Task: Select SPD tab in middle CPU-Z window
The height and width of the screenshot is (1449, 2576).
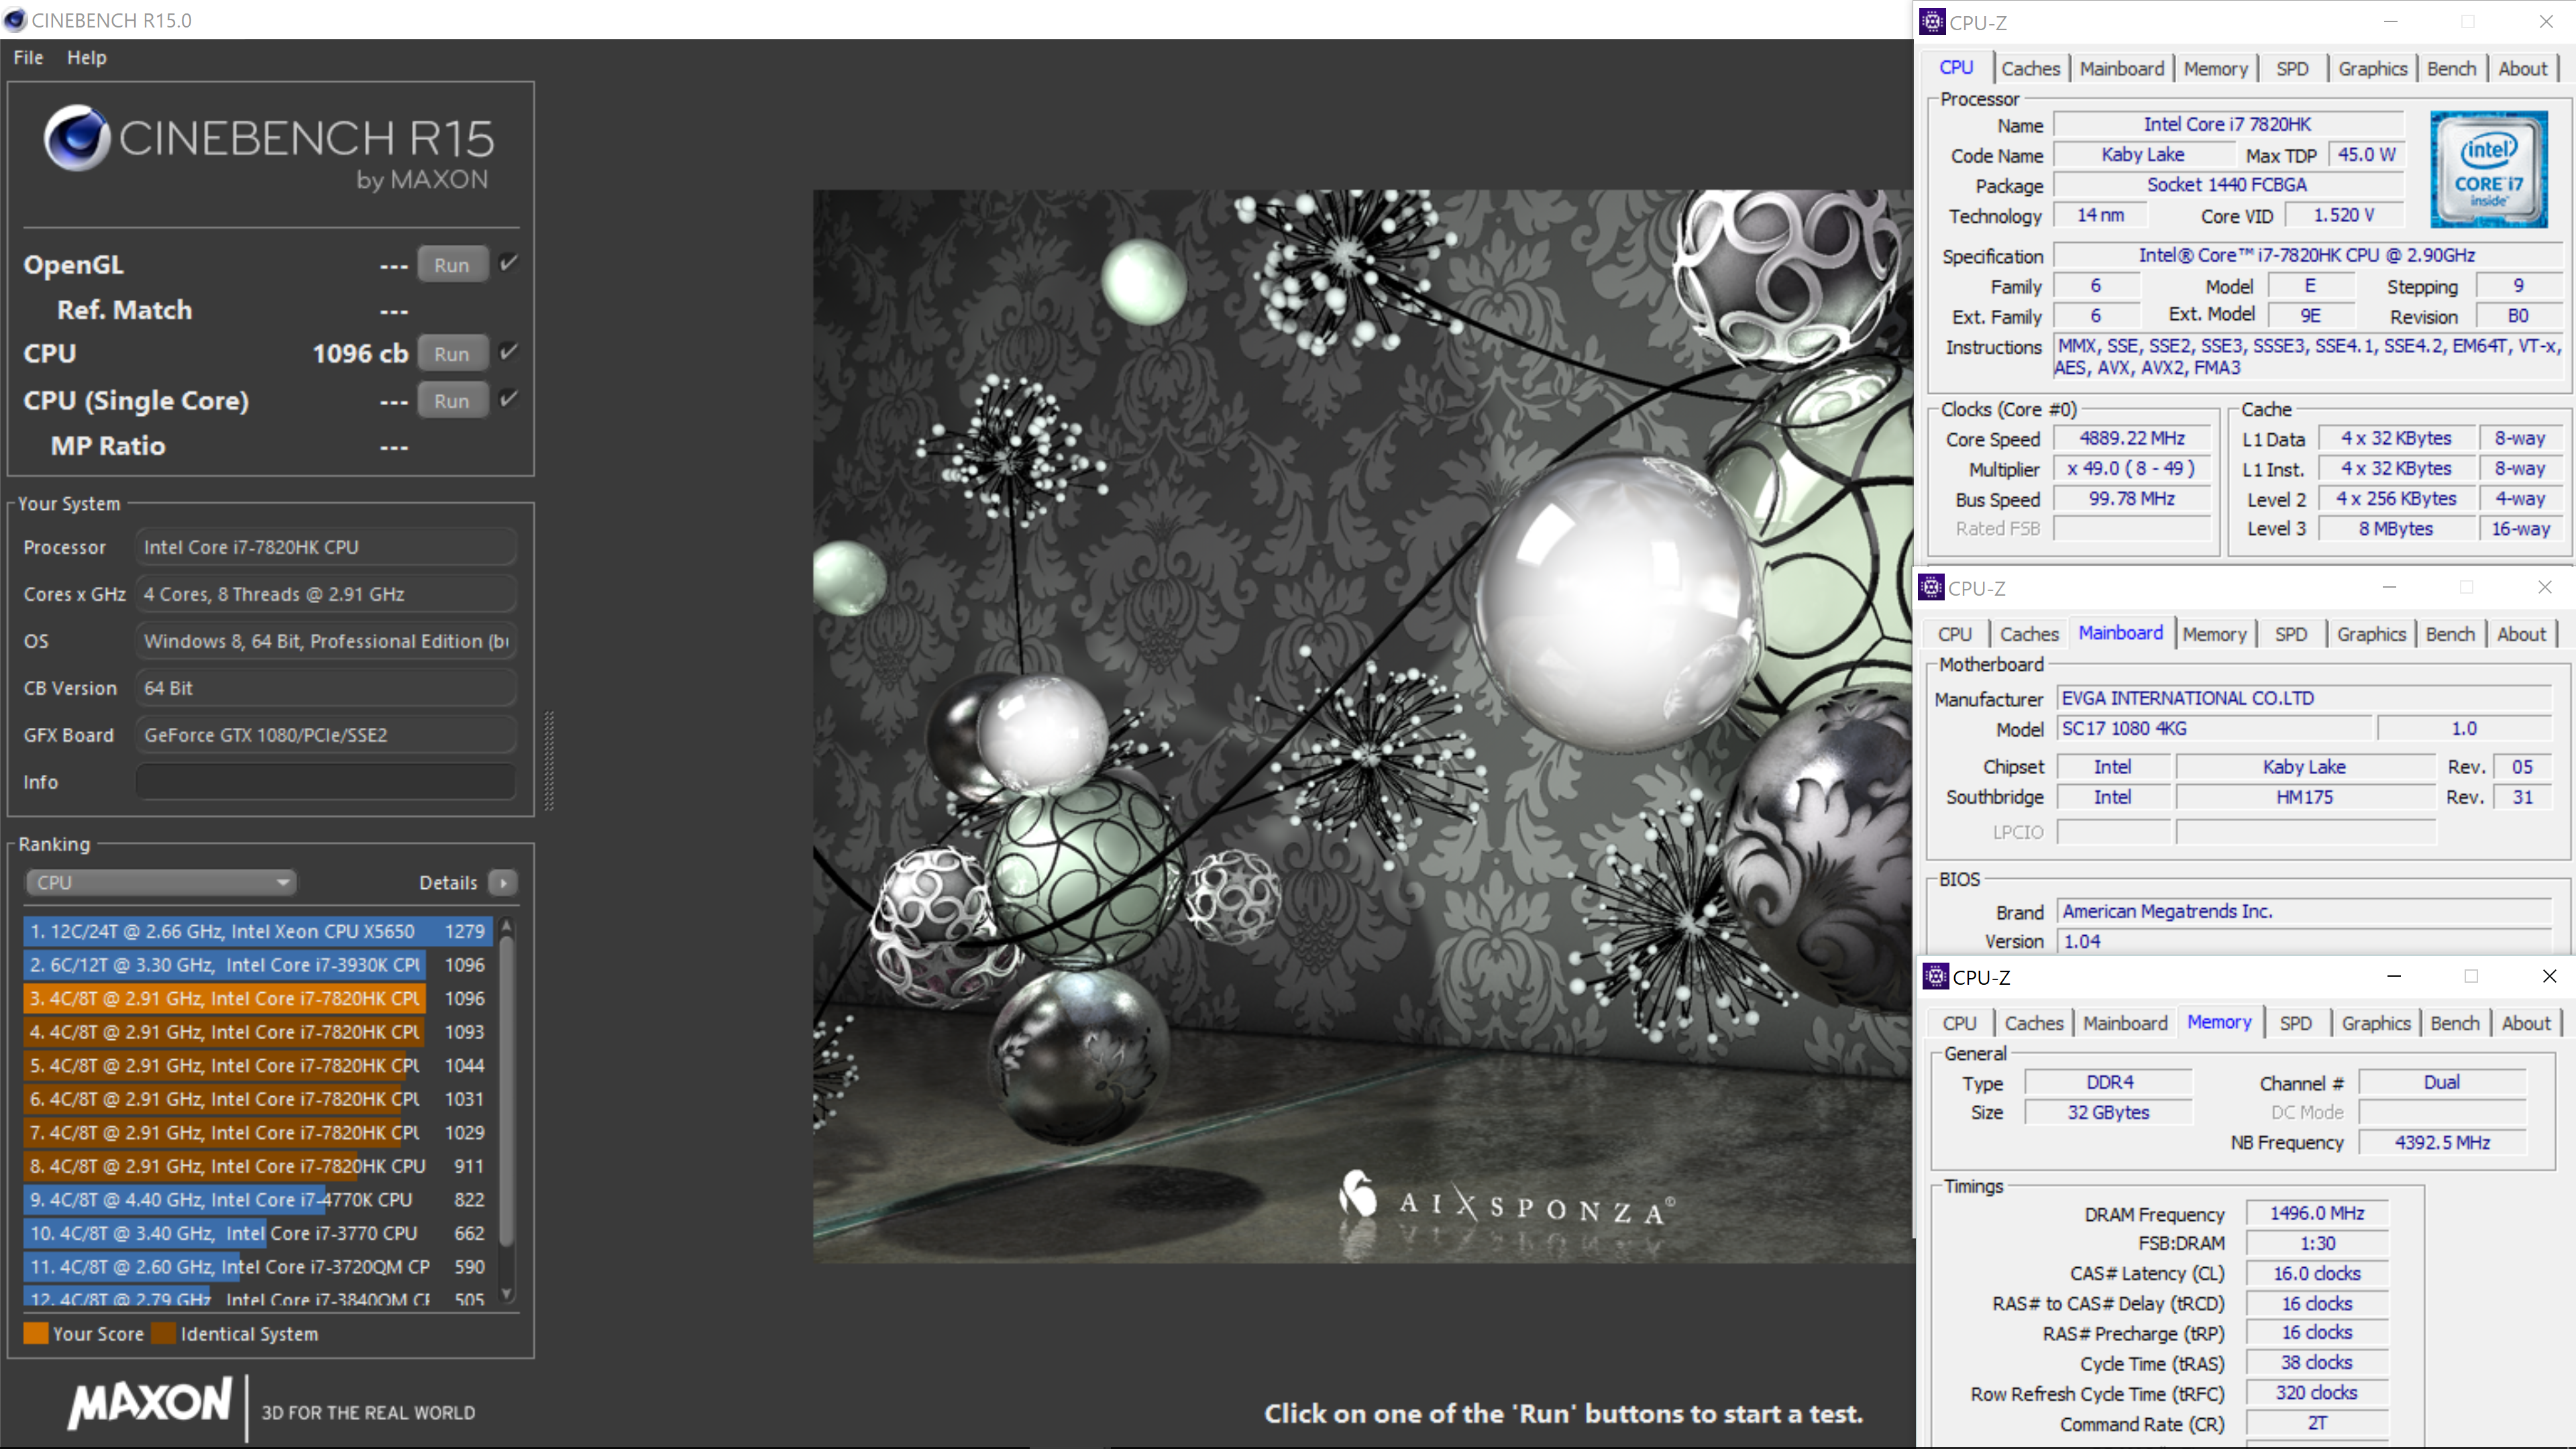Action: (x=2290, y=634)
